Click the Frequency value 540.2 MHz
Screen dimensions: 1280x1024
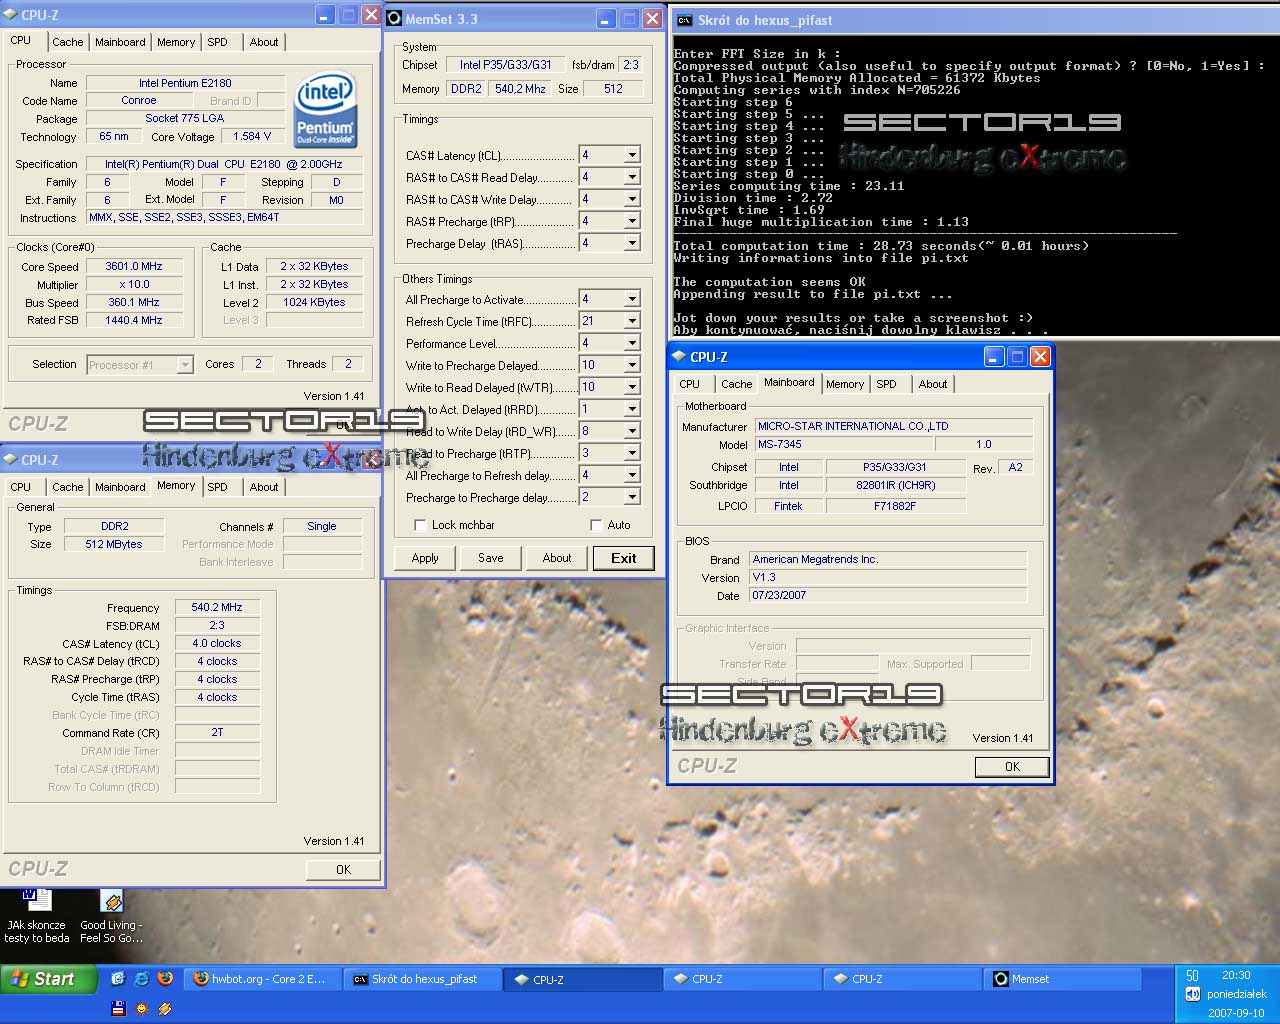click(x=217, y=607)
